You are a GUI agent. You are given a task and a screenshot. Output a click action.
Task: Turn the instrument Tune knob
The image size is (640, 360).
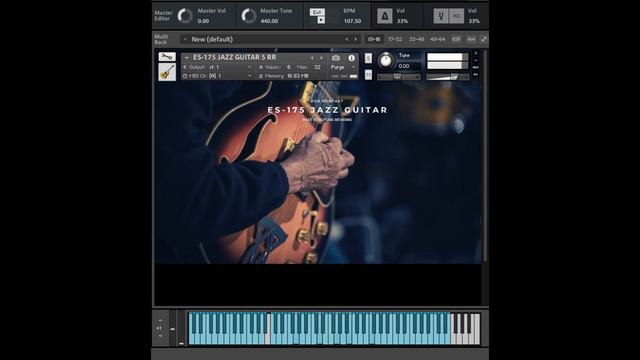coord(386,60)
